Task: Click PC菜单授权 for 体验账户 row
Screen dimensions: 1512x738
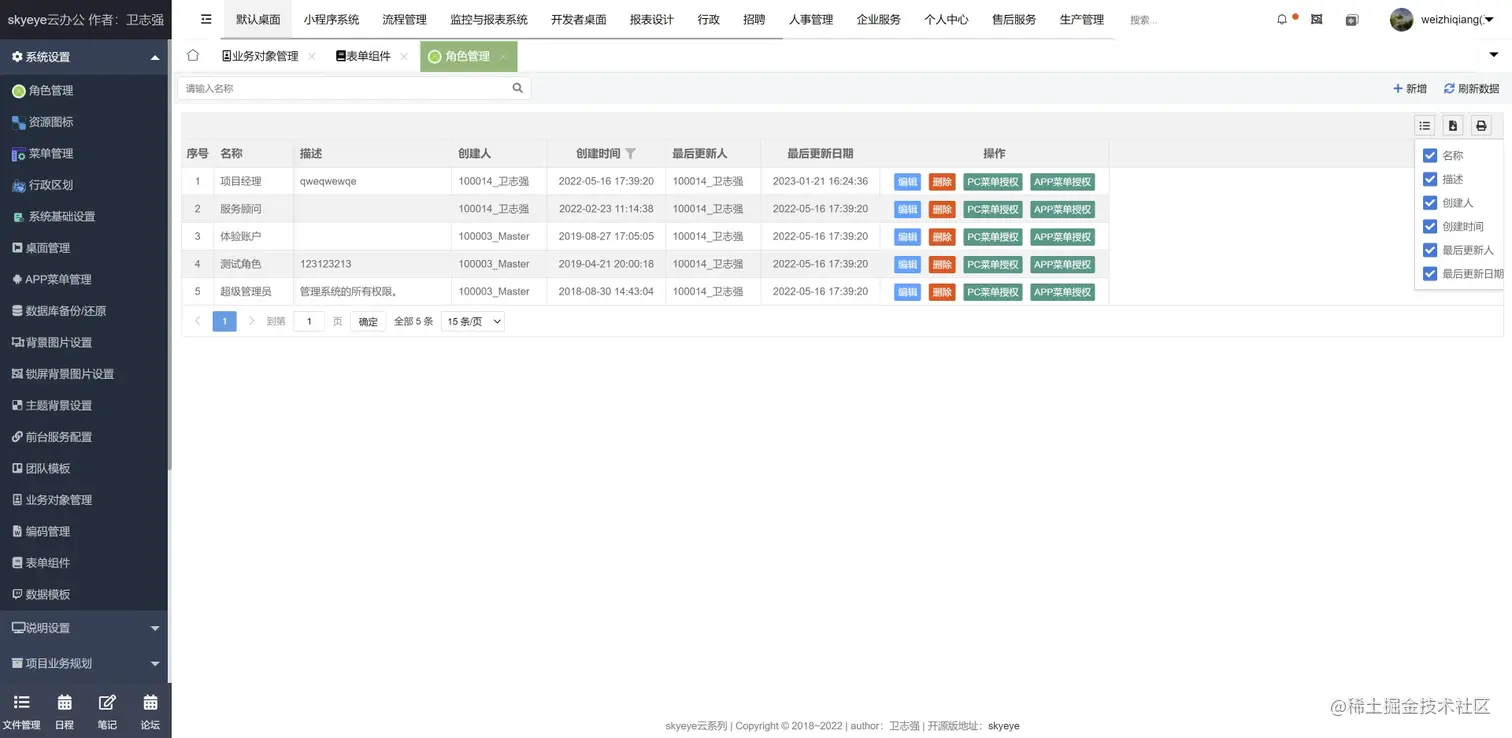Action: (x=992, y=237)
